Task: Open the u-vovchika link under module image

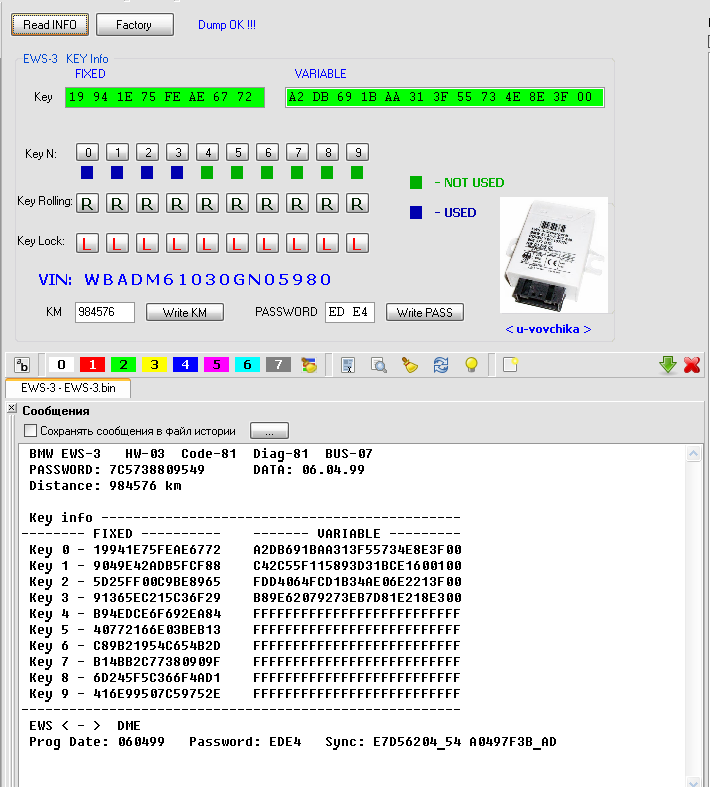Action: [547, 329]
